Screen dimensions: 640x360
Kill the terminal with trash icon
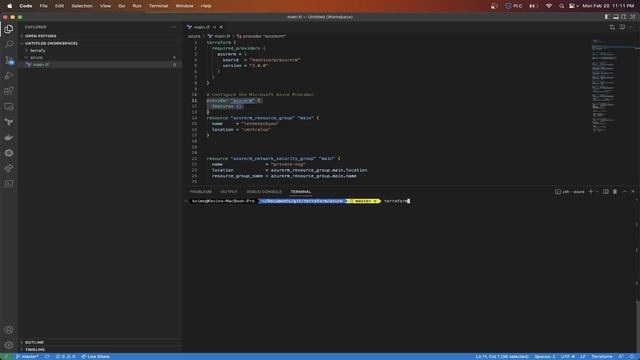615,191
